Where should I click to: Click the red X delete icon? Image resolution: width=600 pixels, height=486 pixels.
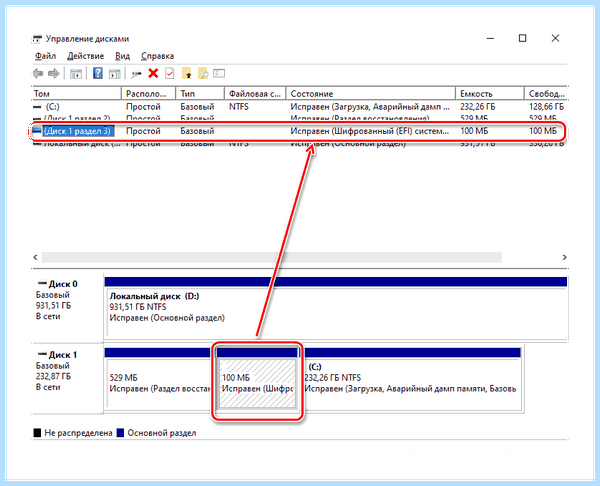pos(153,73)
